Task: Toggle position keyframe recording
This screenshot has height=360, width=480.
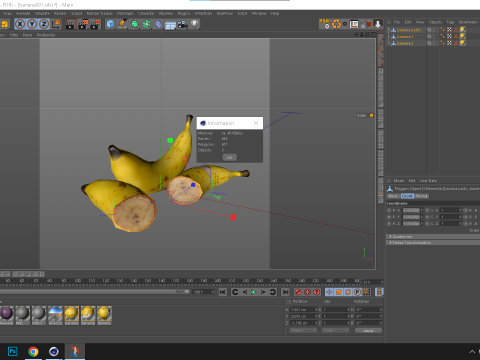Action: (329, 292)
